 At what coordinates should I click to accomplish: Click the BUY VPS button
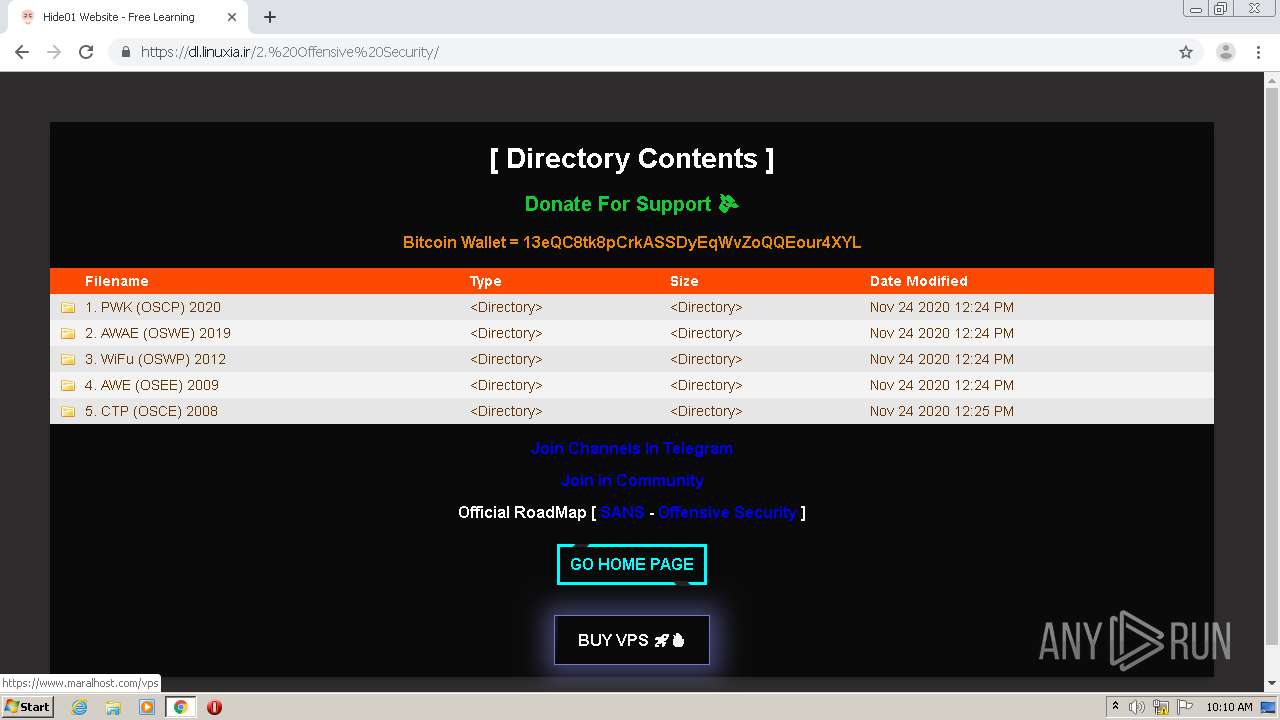pyautogui.click(x=632, y=640)
